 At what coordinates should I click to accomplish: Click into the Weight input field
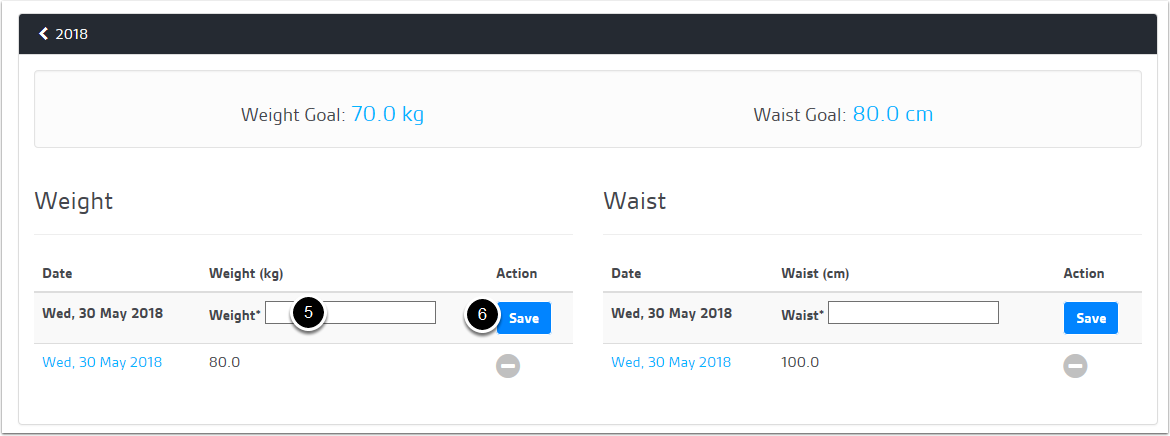point(351,313)
